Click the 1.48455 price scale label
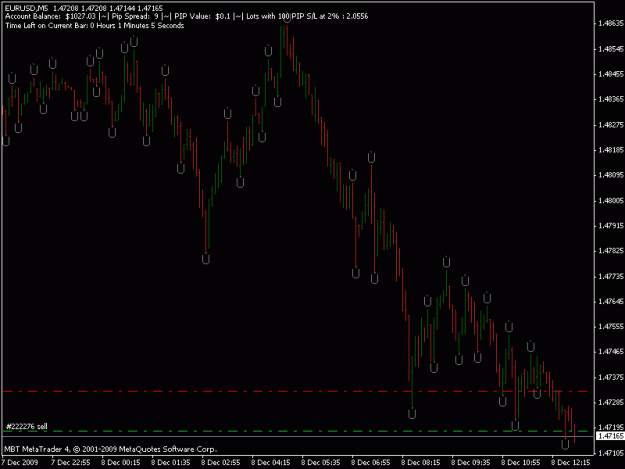 tap(611, 74)
